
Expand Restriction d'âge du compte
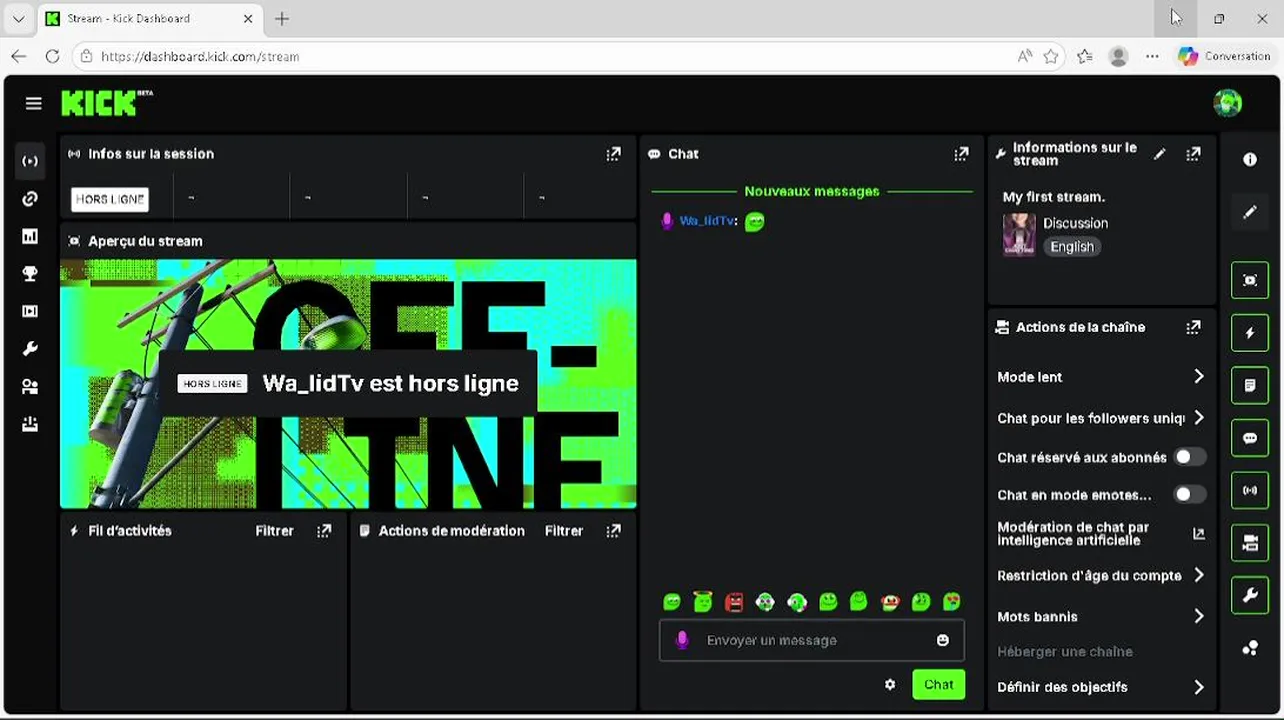pyautogui.click(x=1101, y=575)
